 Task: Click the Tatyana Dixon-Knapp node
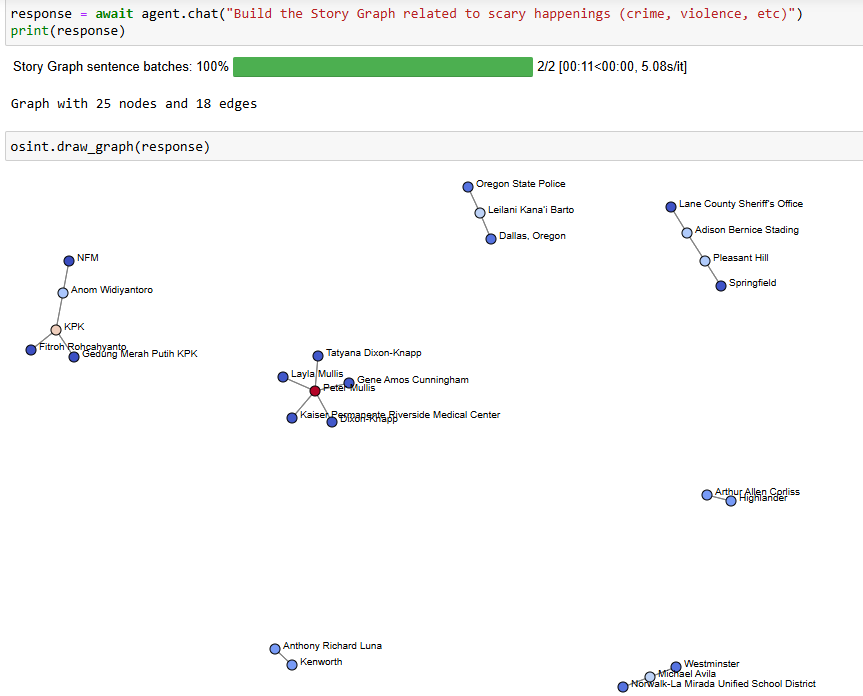318,356
